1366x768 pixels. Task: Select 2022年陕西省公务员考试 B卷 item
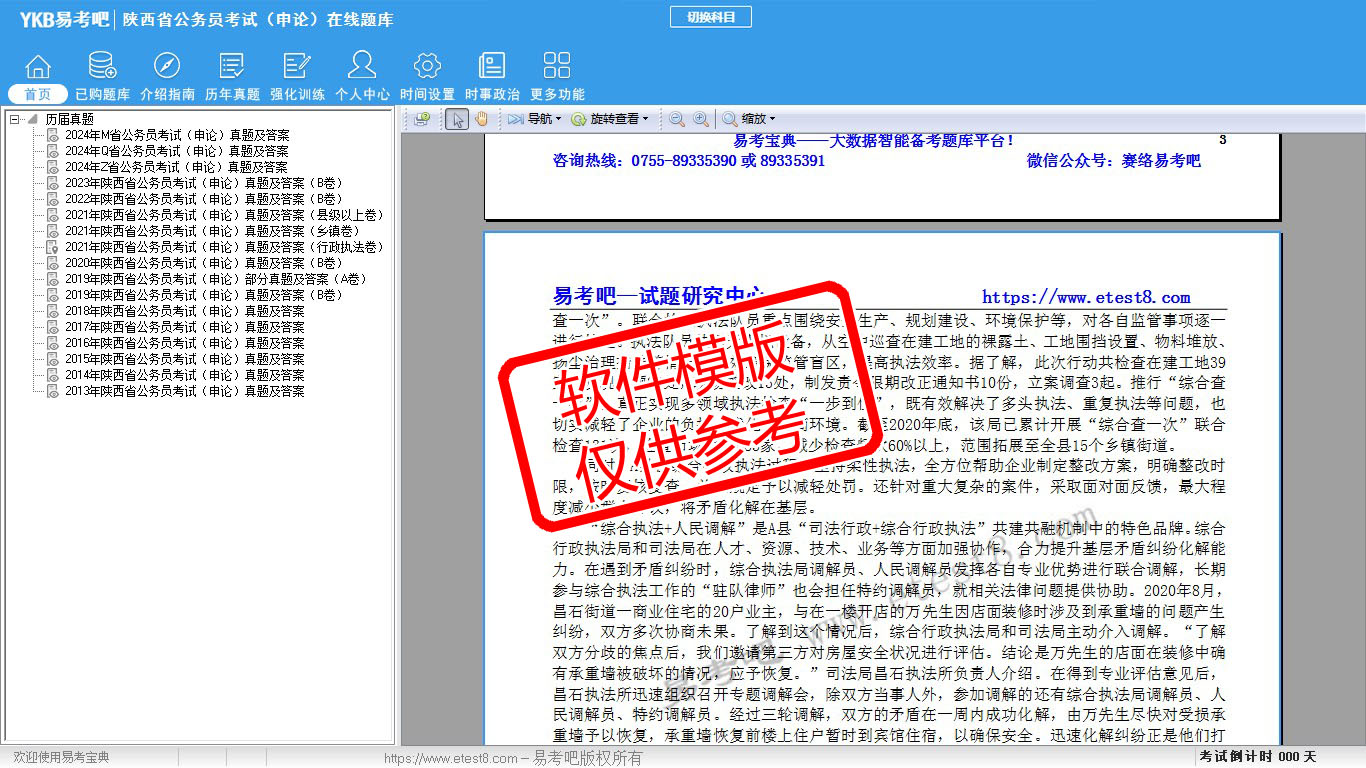204,199
